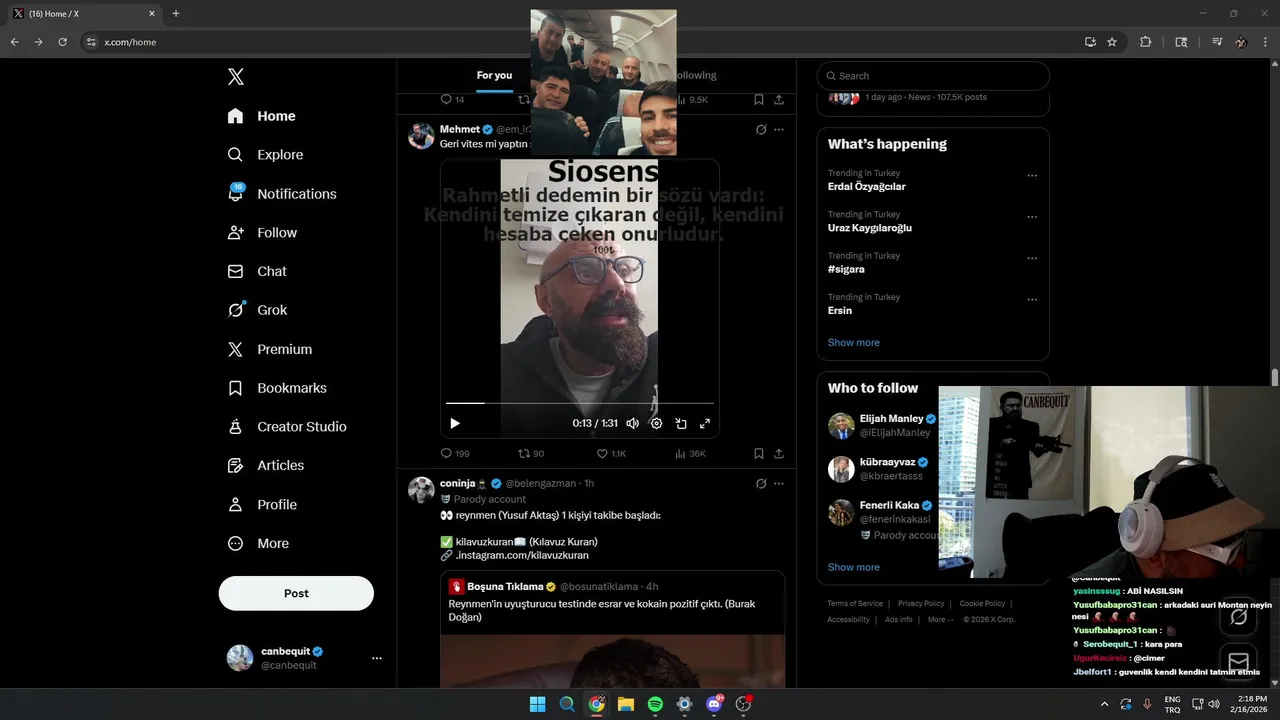Enter video fullscreen mode

pos(705,424)
